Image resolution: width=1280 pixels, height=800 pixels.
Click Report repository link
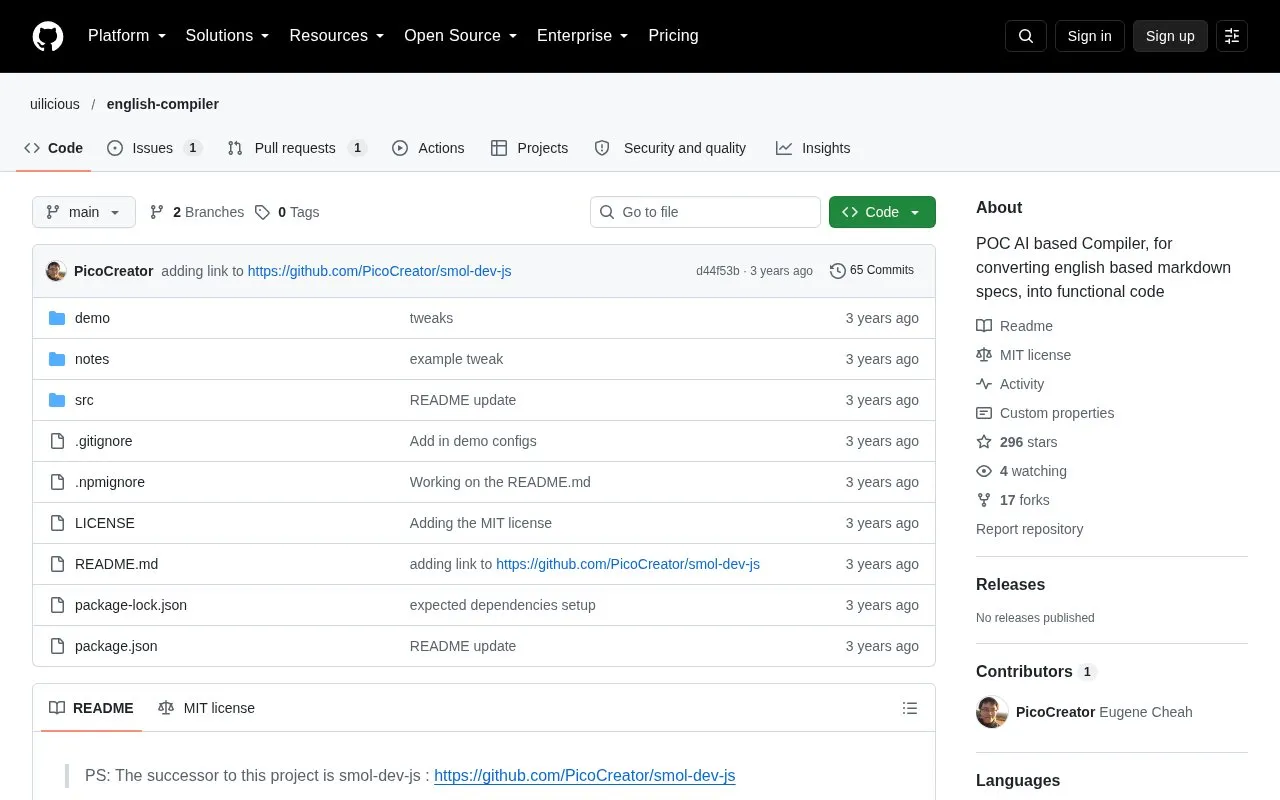tap(1029, 529)
